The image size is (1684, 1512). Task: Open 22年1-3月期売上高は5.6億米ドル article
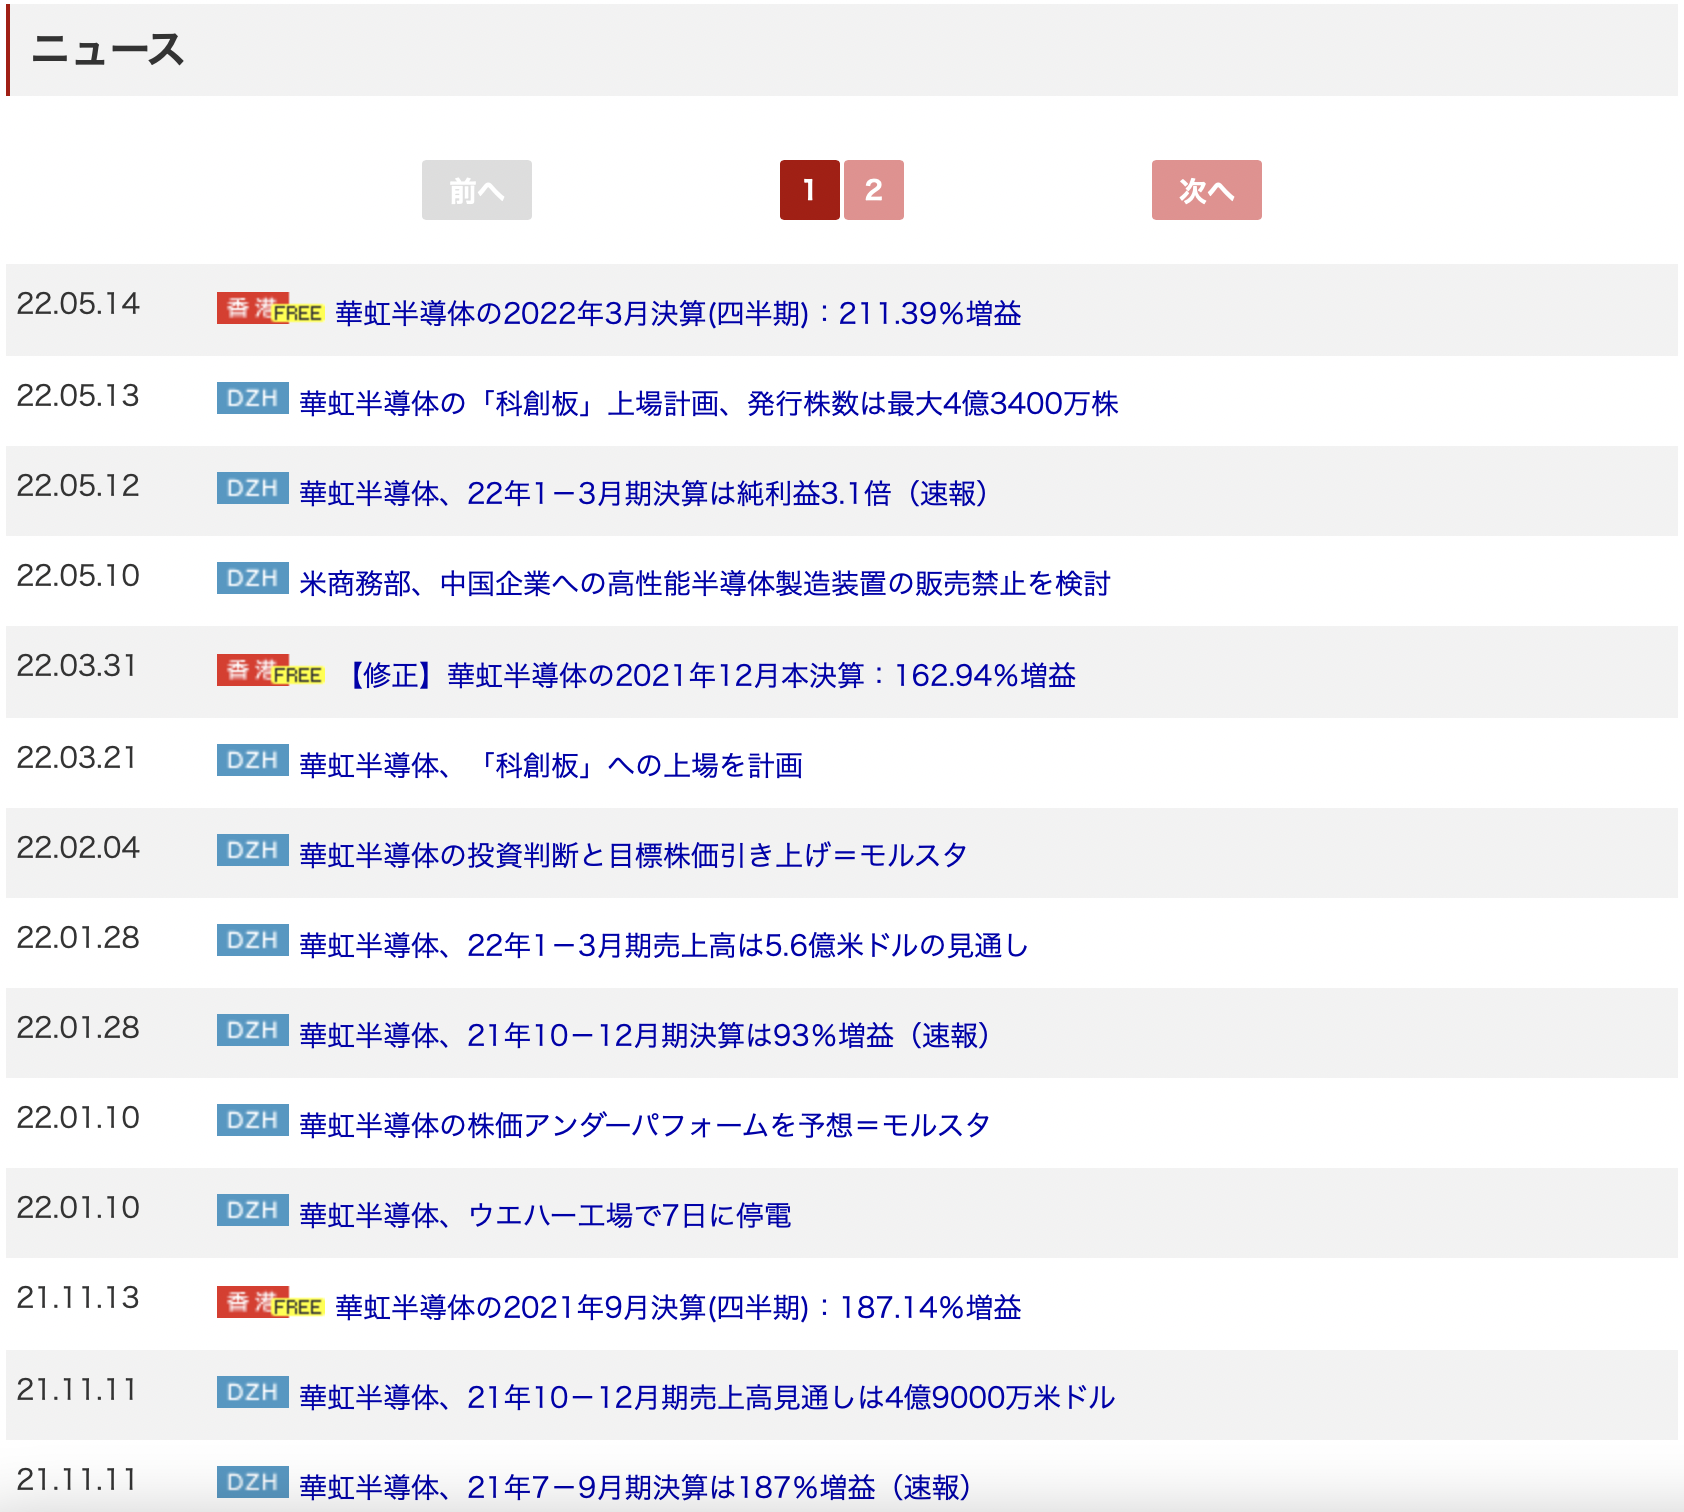point(664,945)
